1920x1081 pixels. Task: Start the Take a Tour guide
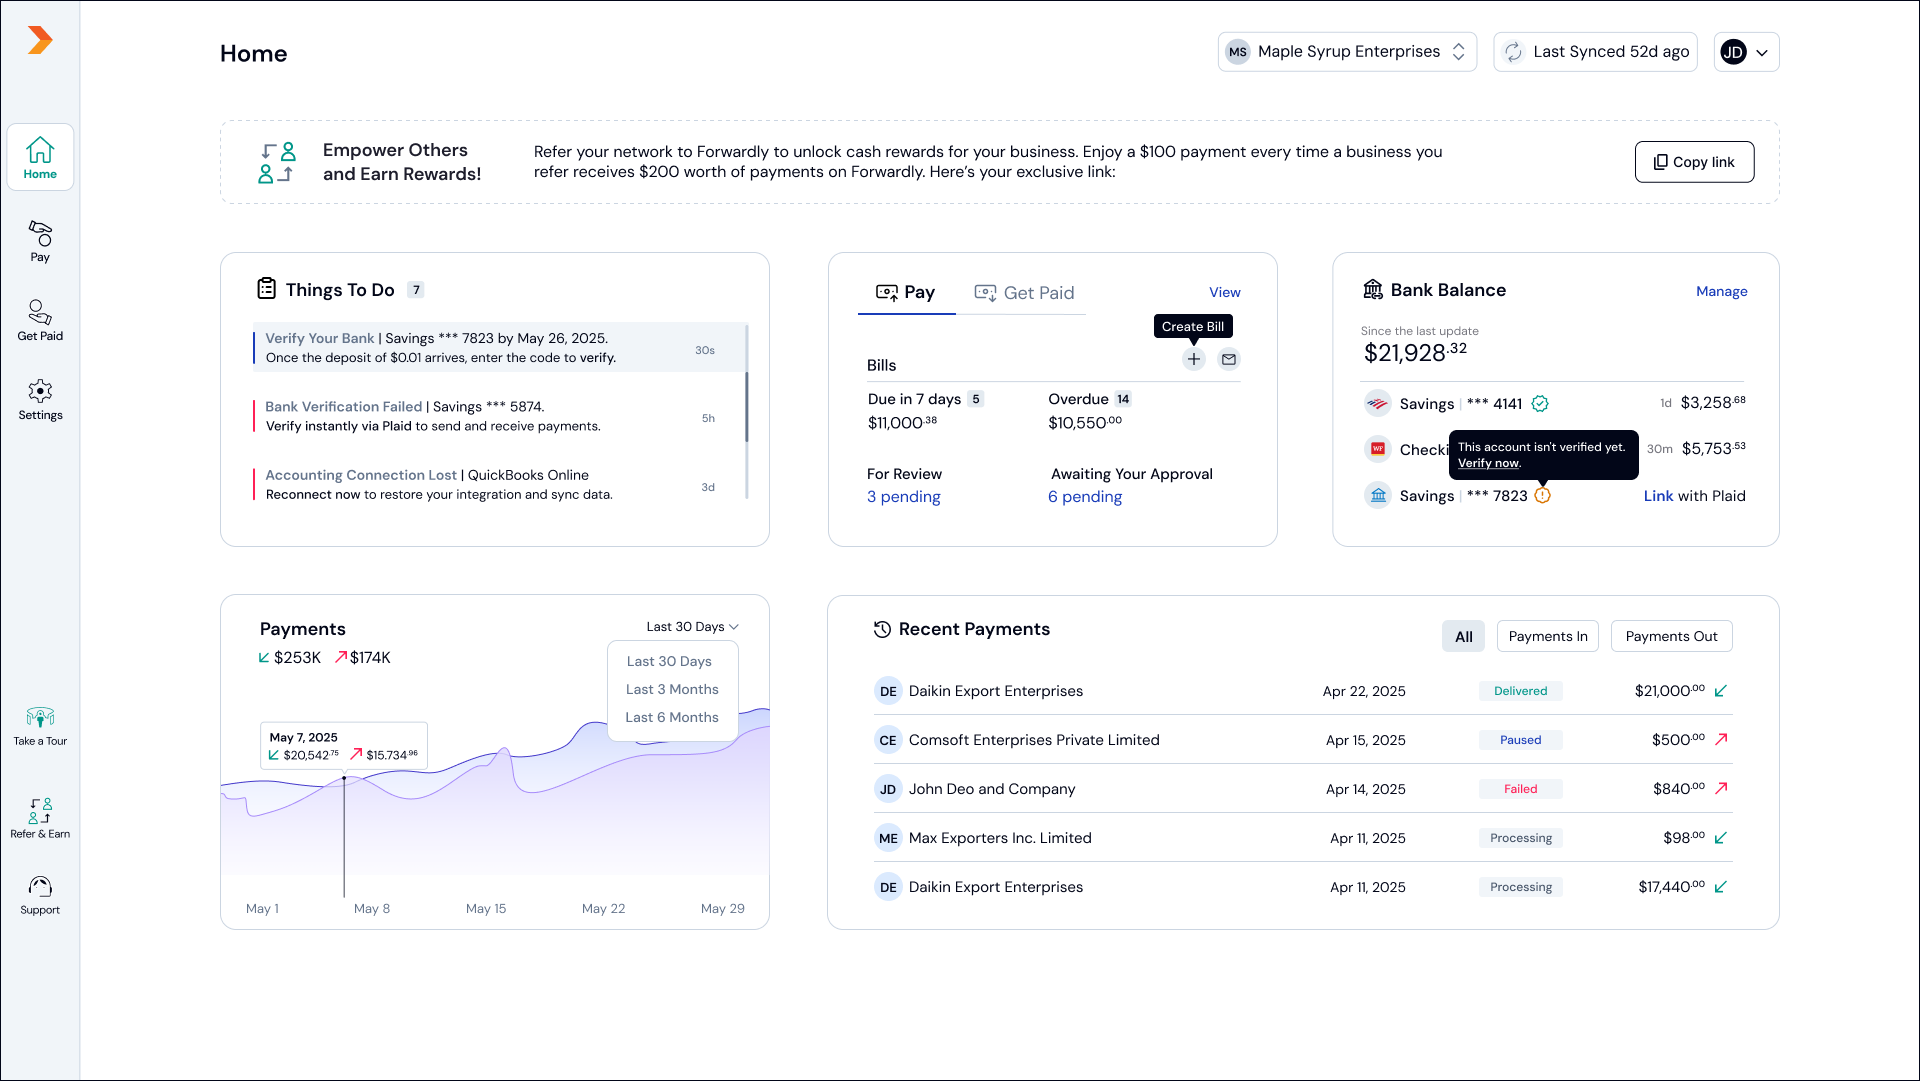click(x=40, y=726)
